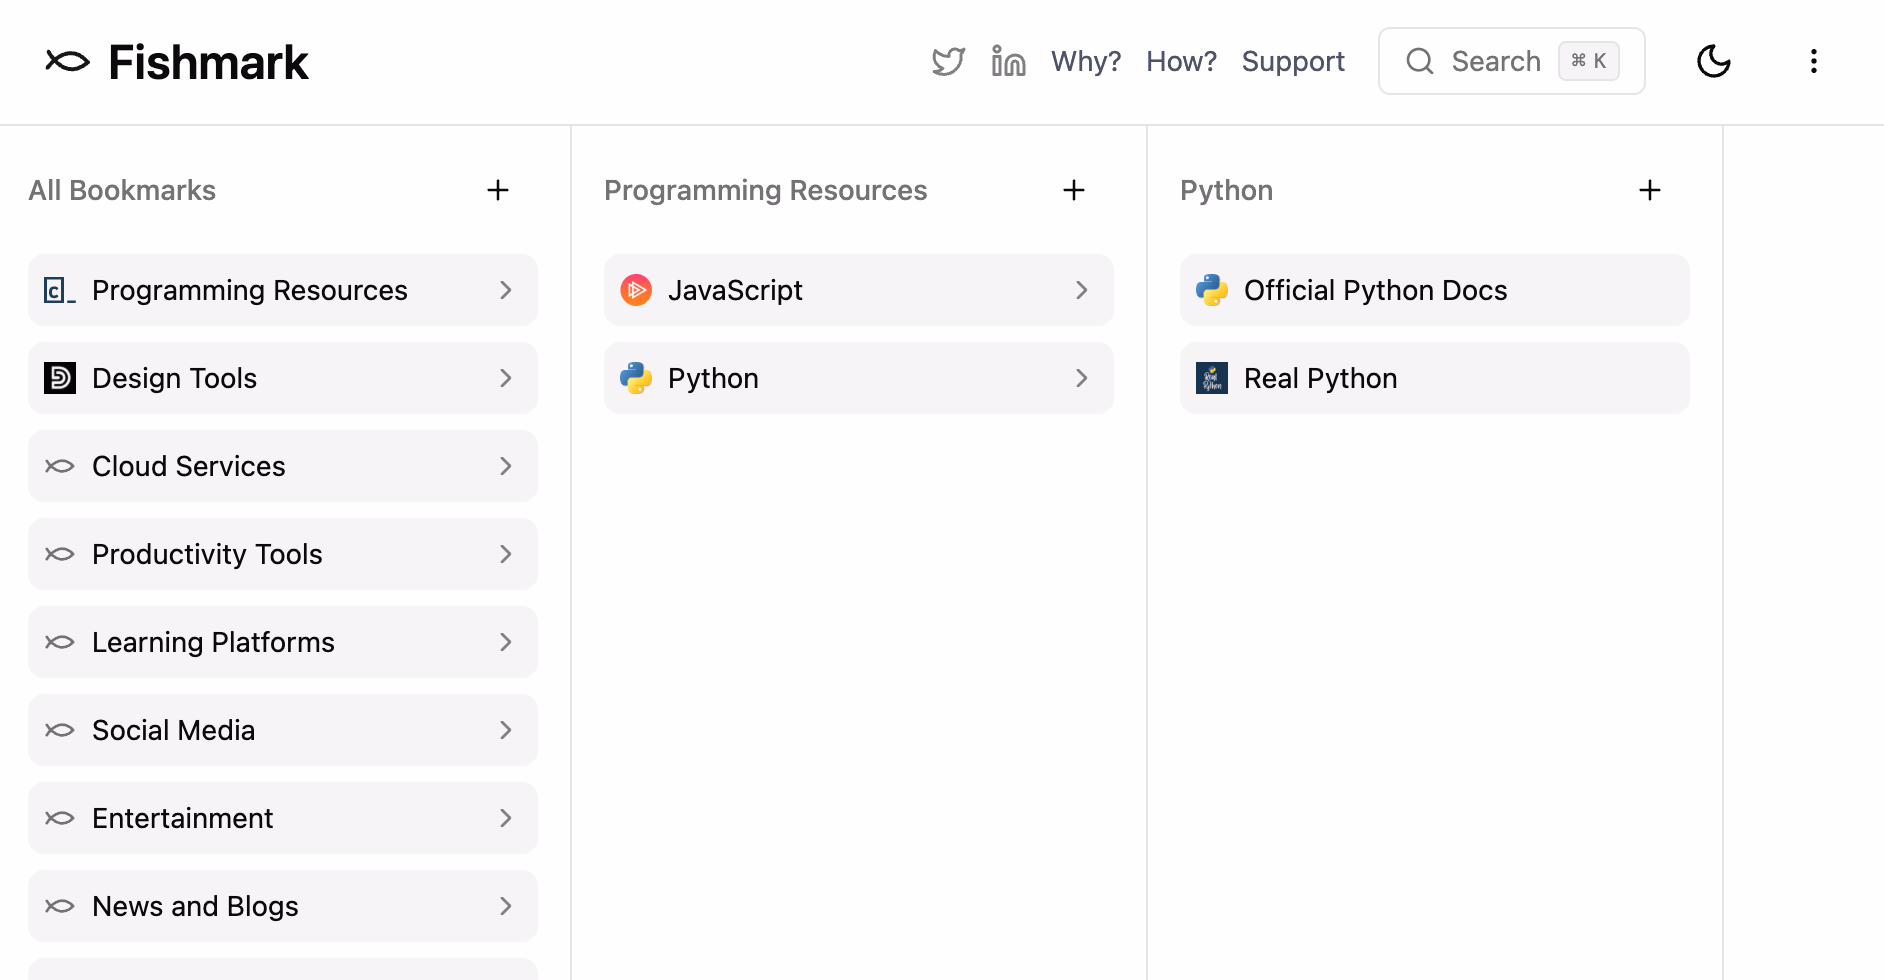Go to the Support link

point(1293,62)
